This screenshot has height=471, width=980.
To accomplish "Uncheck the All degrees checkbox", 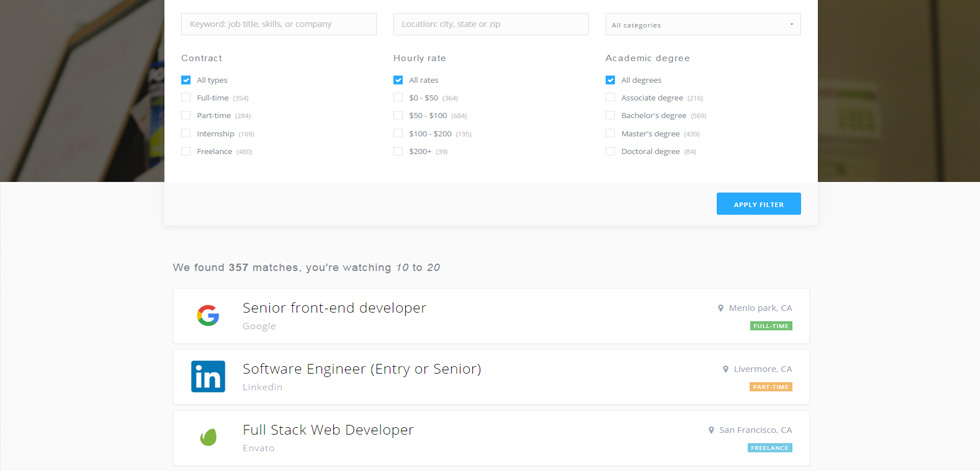I will 610,80.
